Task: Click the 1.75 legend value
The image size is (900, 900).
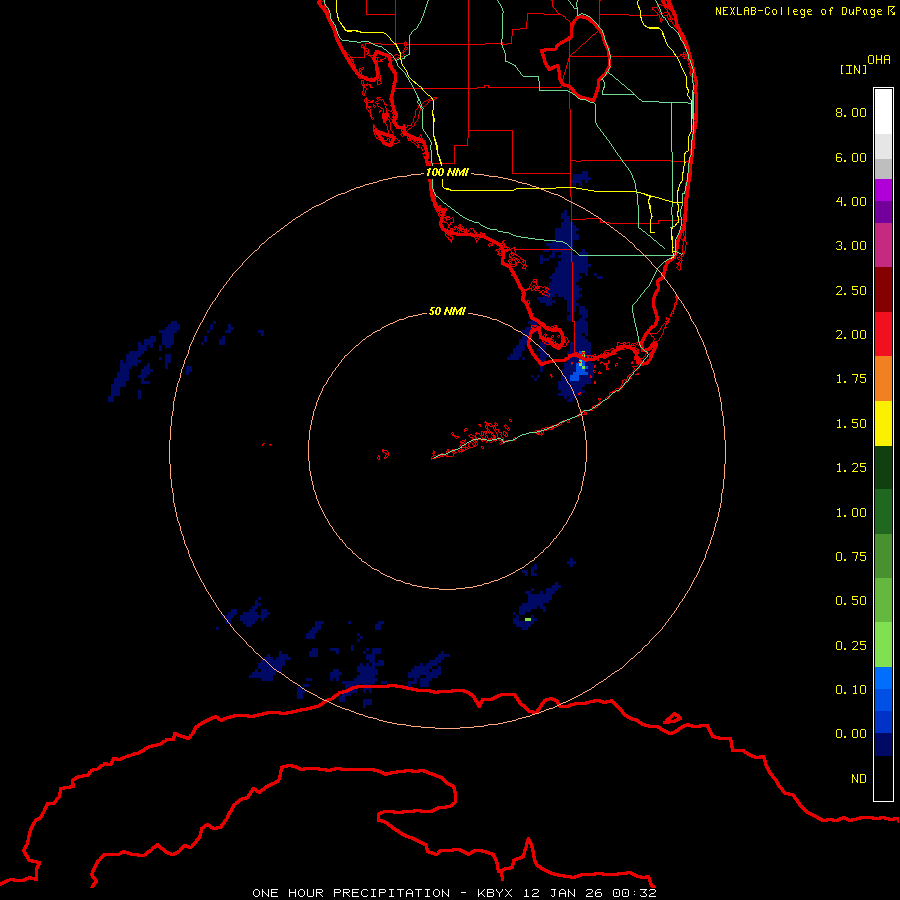Action: click(x=851, y=379)
